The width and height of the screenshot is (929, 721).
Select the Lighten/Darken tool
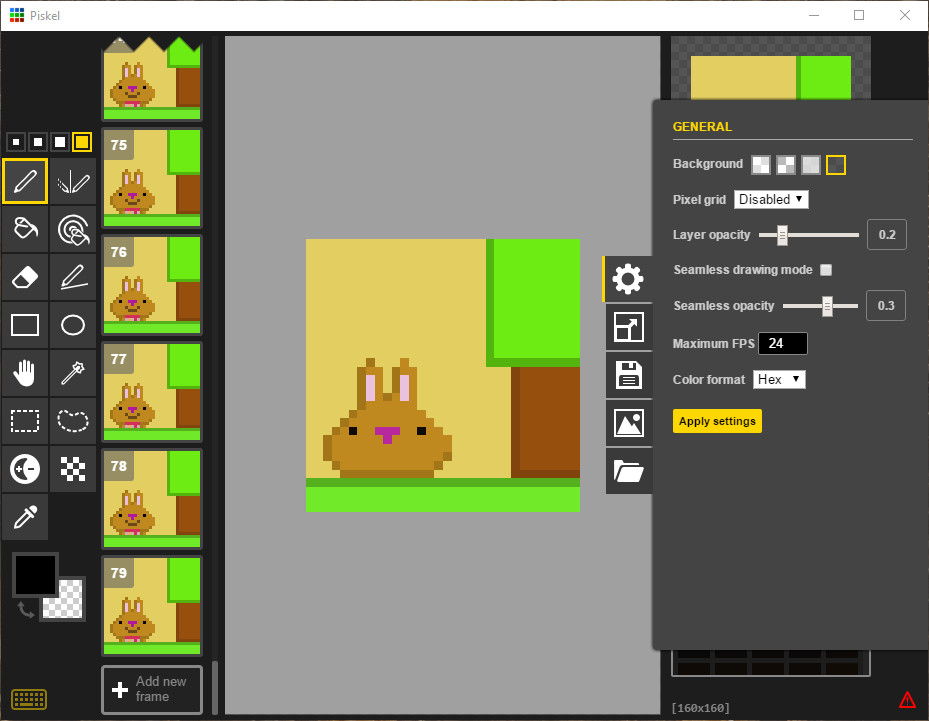coord(25,469)
